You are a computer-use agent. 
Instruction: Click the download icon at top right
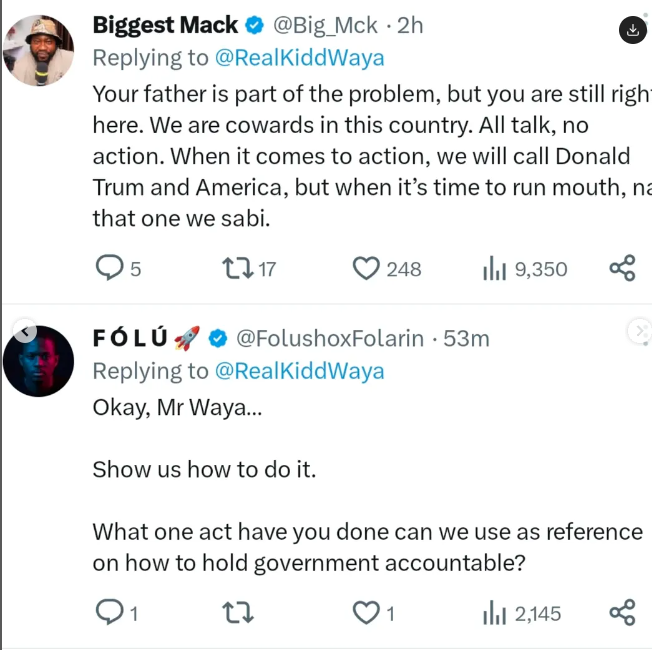[x=632, y=30]
